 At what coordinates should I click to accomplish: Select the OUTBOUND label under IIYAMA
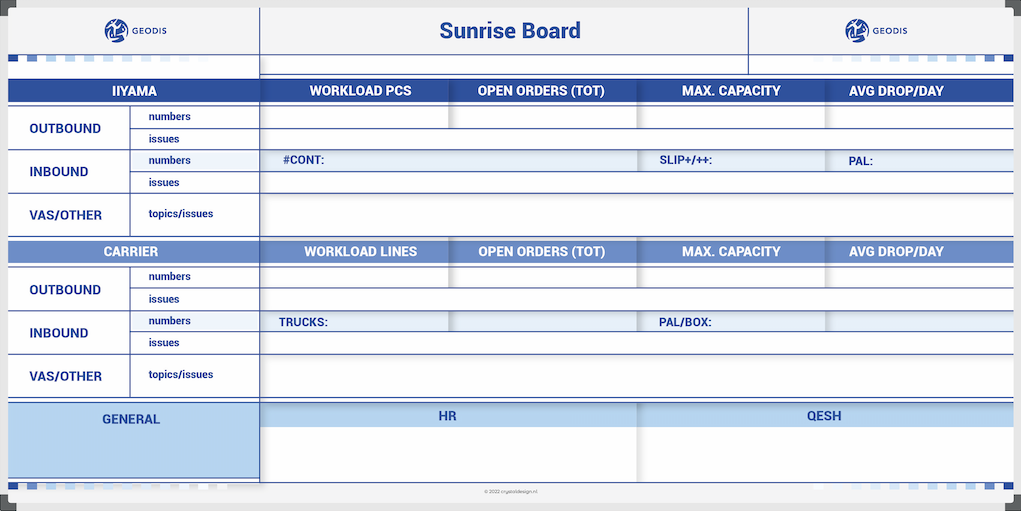click(x=65, y=128)
